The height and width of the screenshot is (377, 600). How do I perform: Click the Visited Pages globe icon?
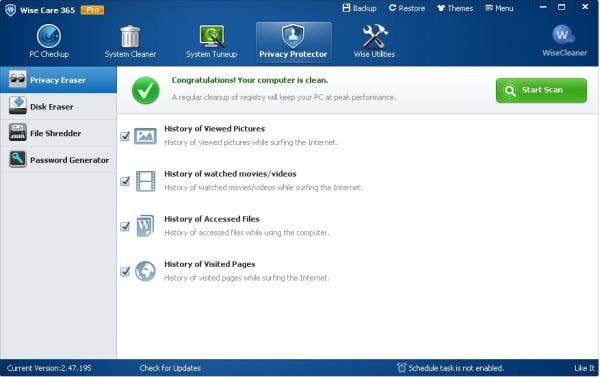click(145, 271)
